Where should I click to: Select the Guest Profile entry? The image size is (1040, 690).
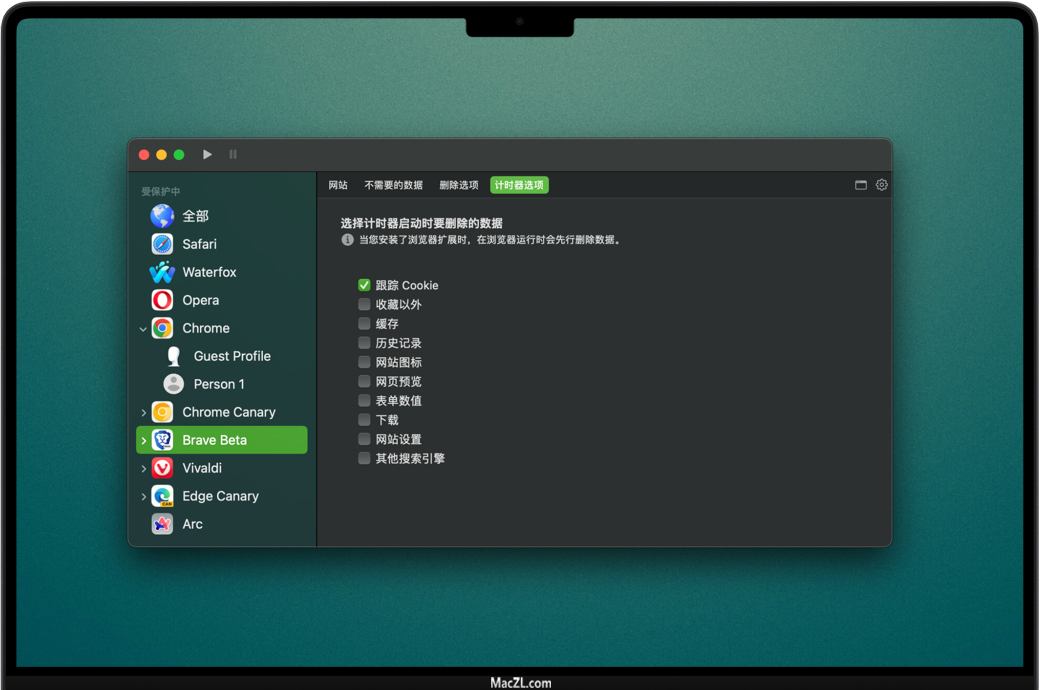point(231,356)
